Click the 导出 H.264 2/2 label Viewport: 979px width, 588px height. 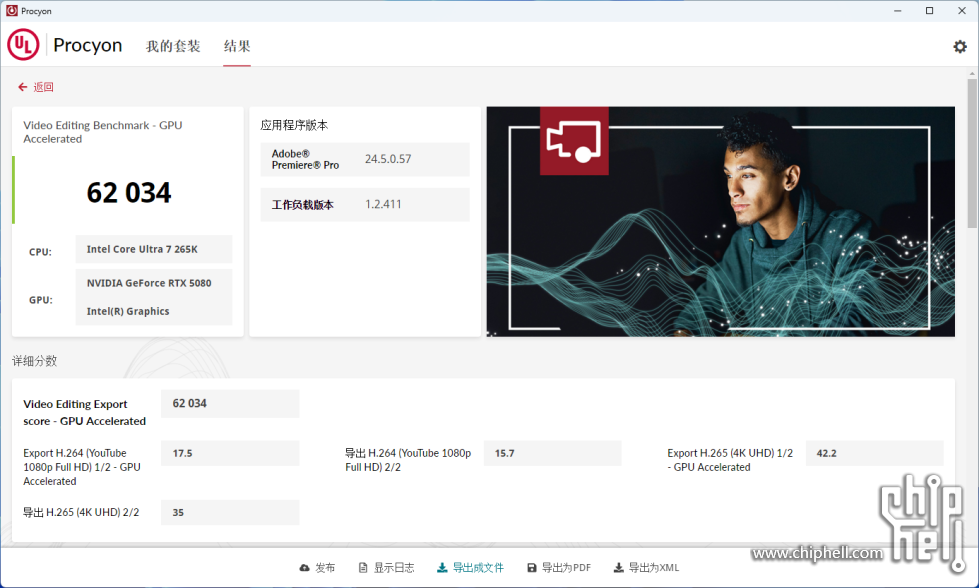(408, 460)
